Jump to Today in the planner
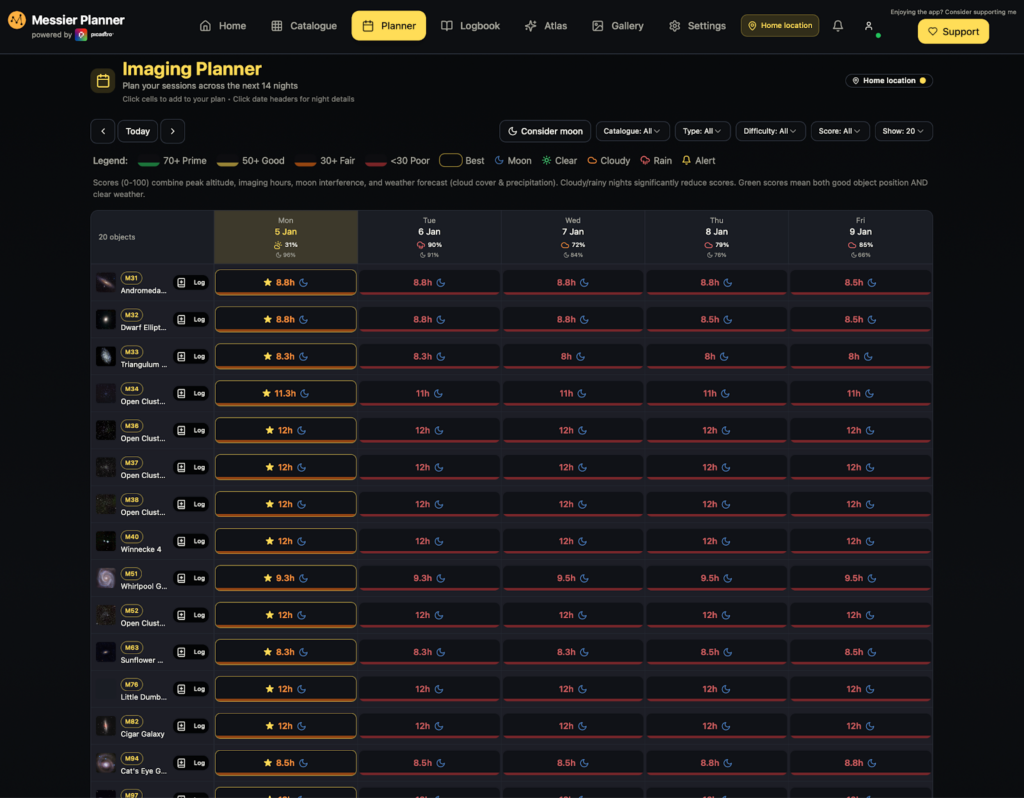Screen dimensions: 1024x798 [138, 131]
